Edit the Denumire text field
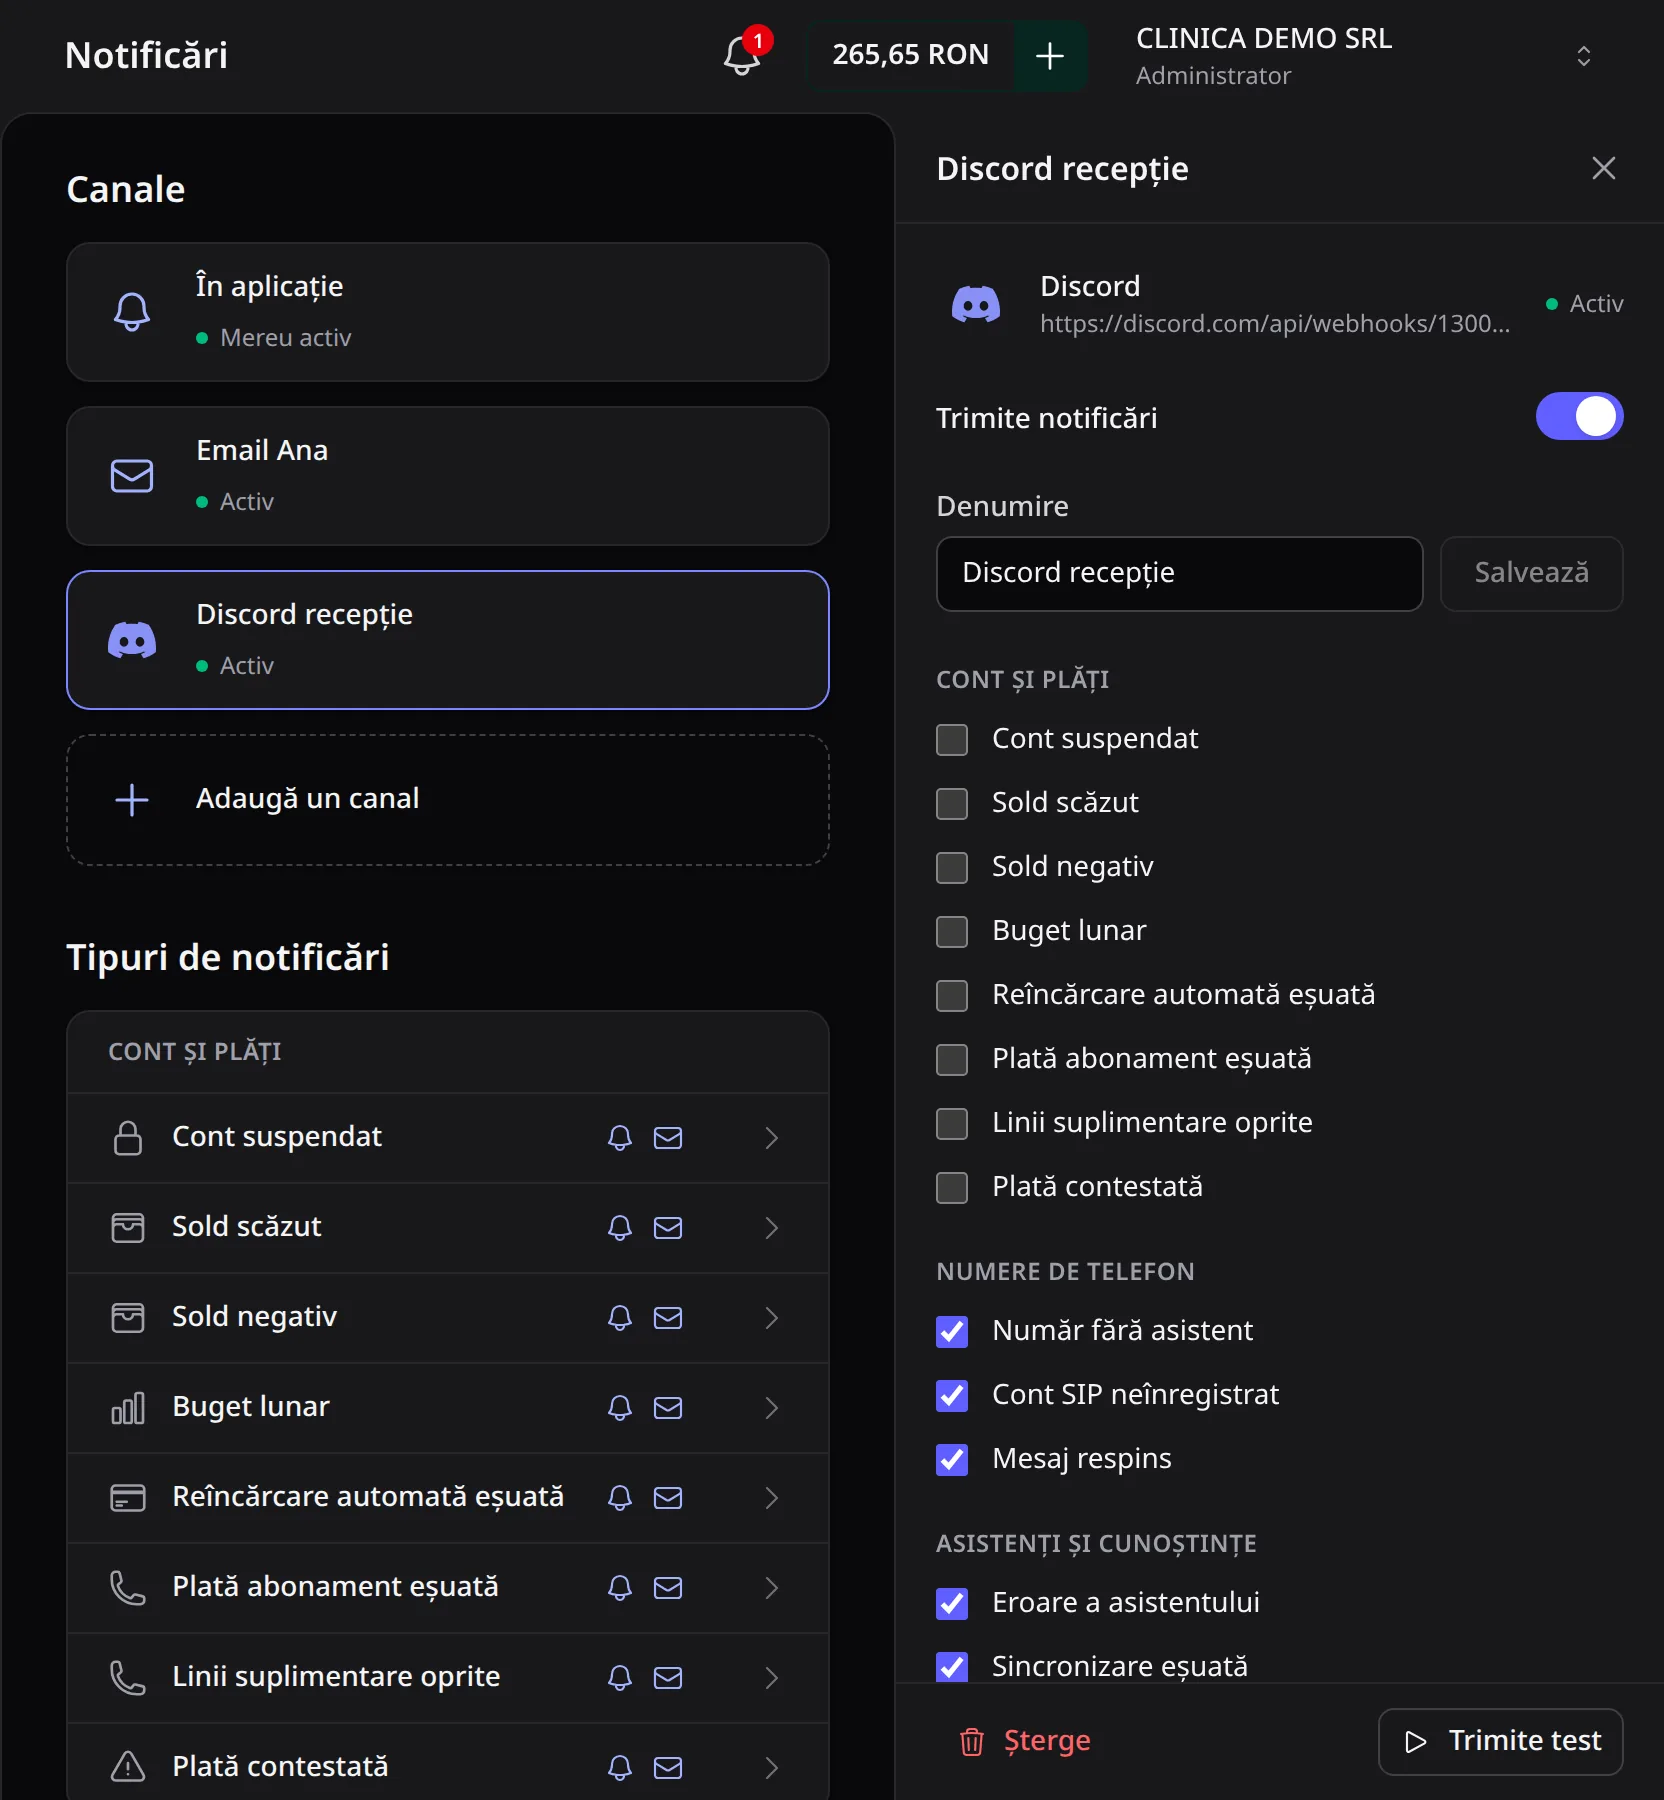1664x1800 pixels. (1179, 573)
